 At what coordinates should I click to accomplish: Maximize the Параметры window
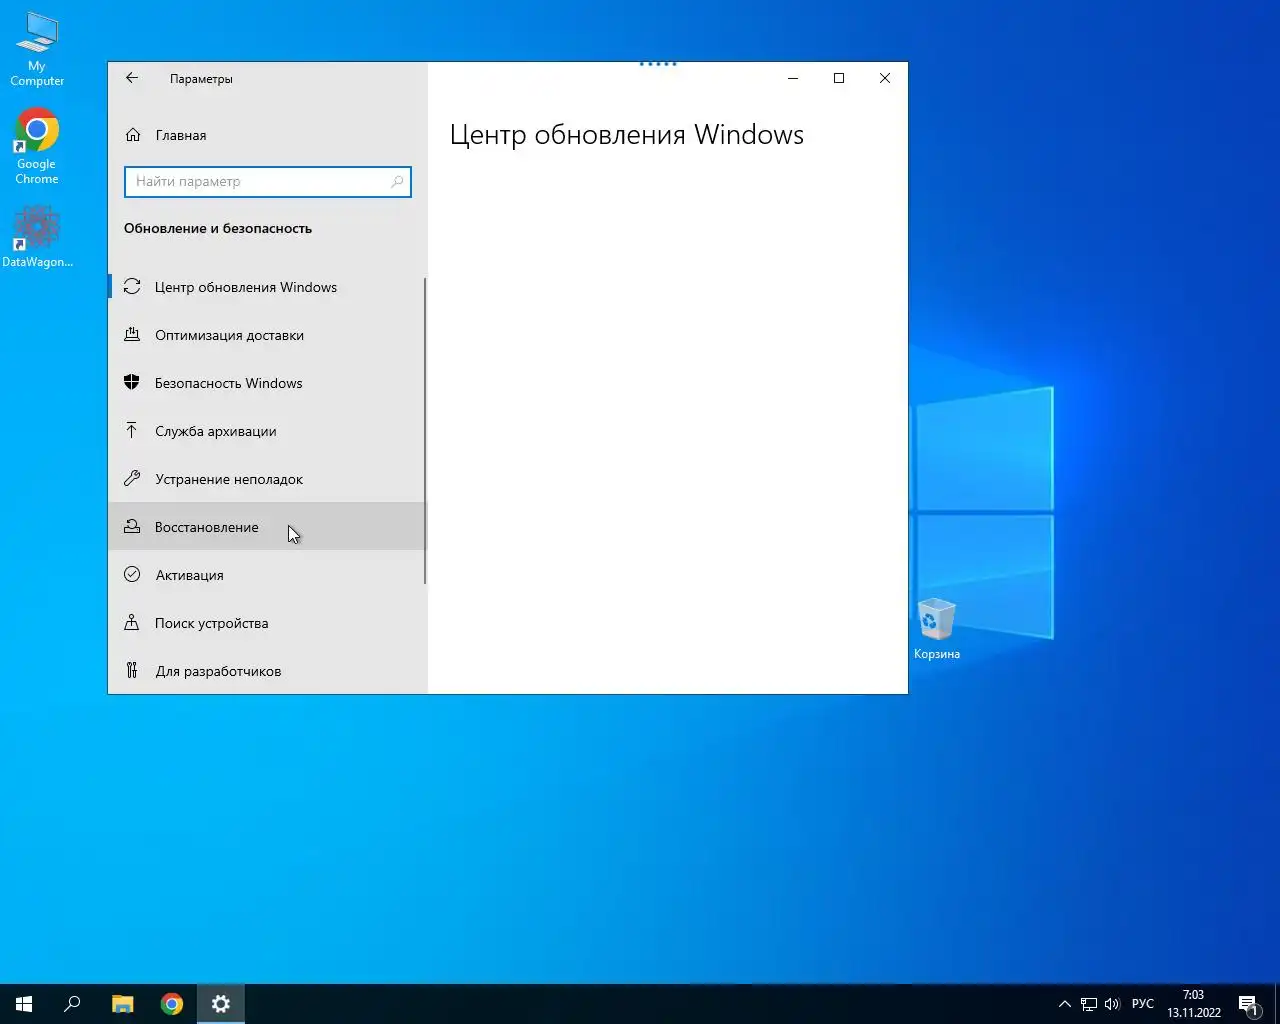click(839, 78)
